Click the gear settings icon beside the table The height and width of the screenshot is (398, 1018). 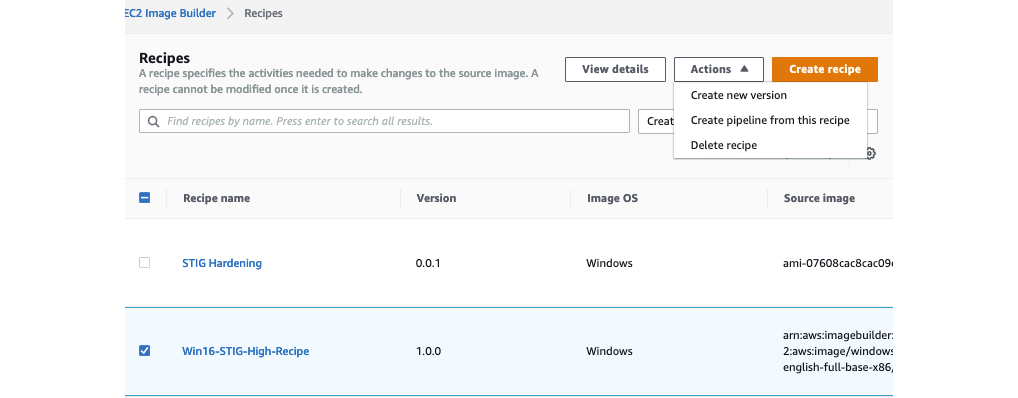tap(871, 153)
